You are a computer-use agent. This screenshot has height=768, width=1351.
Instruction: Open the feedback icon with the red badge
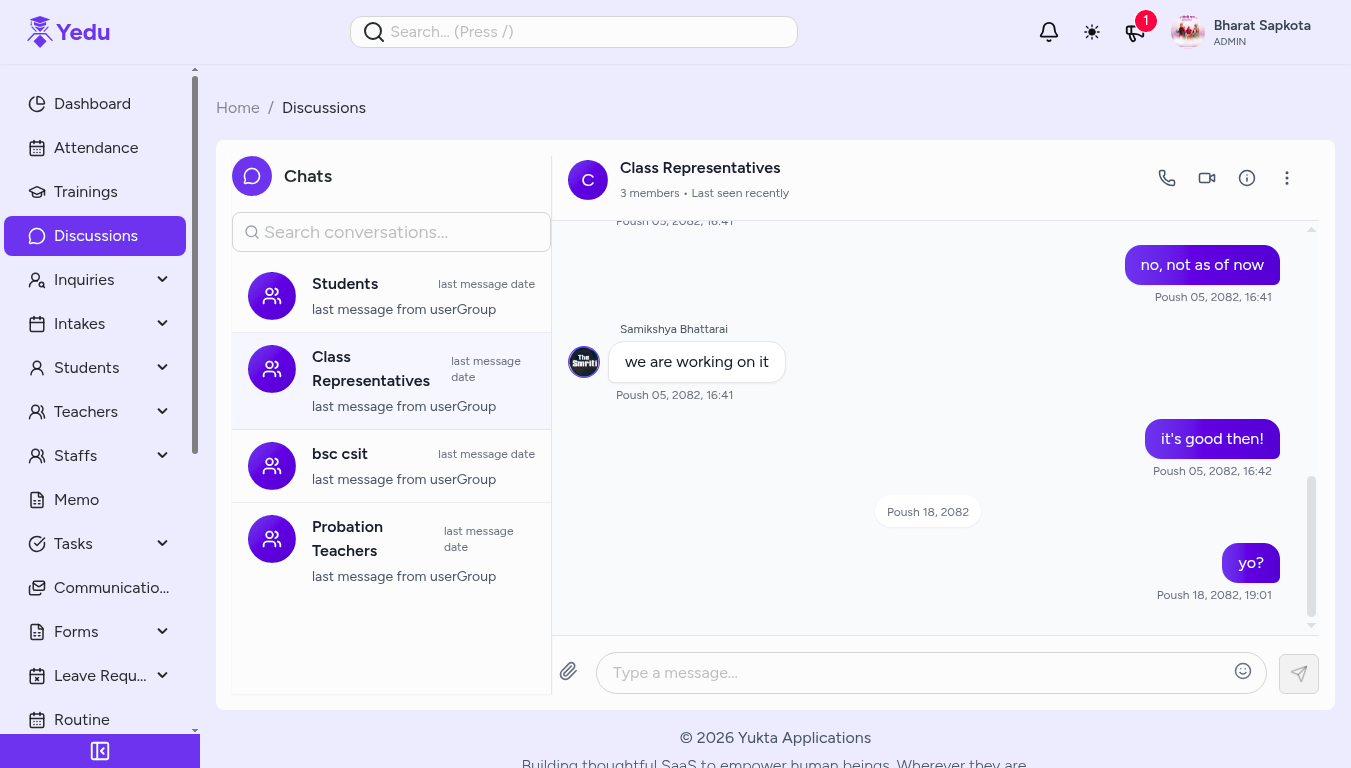(x=1135, y=33)
